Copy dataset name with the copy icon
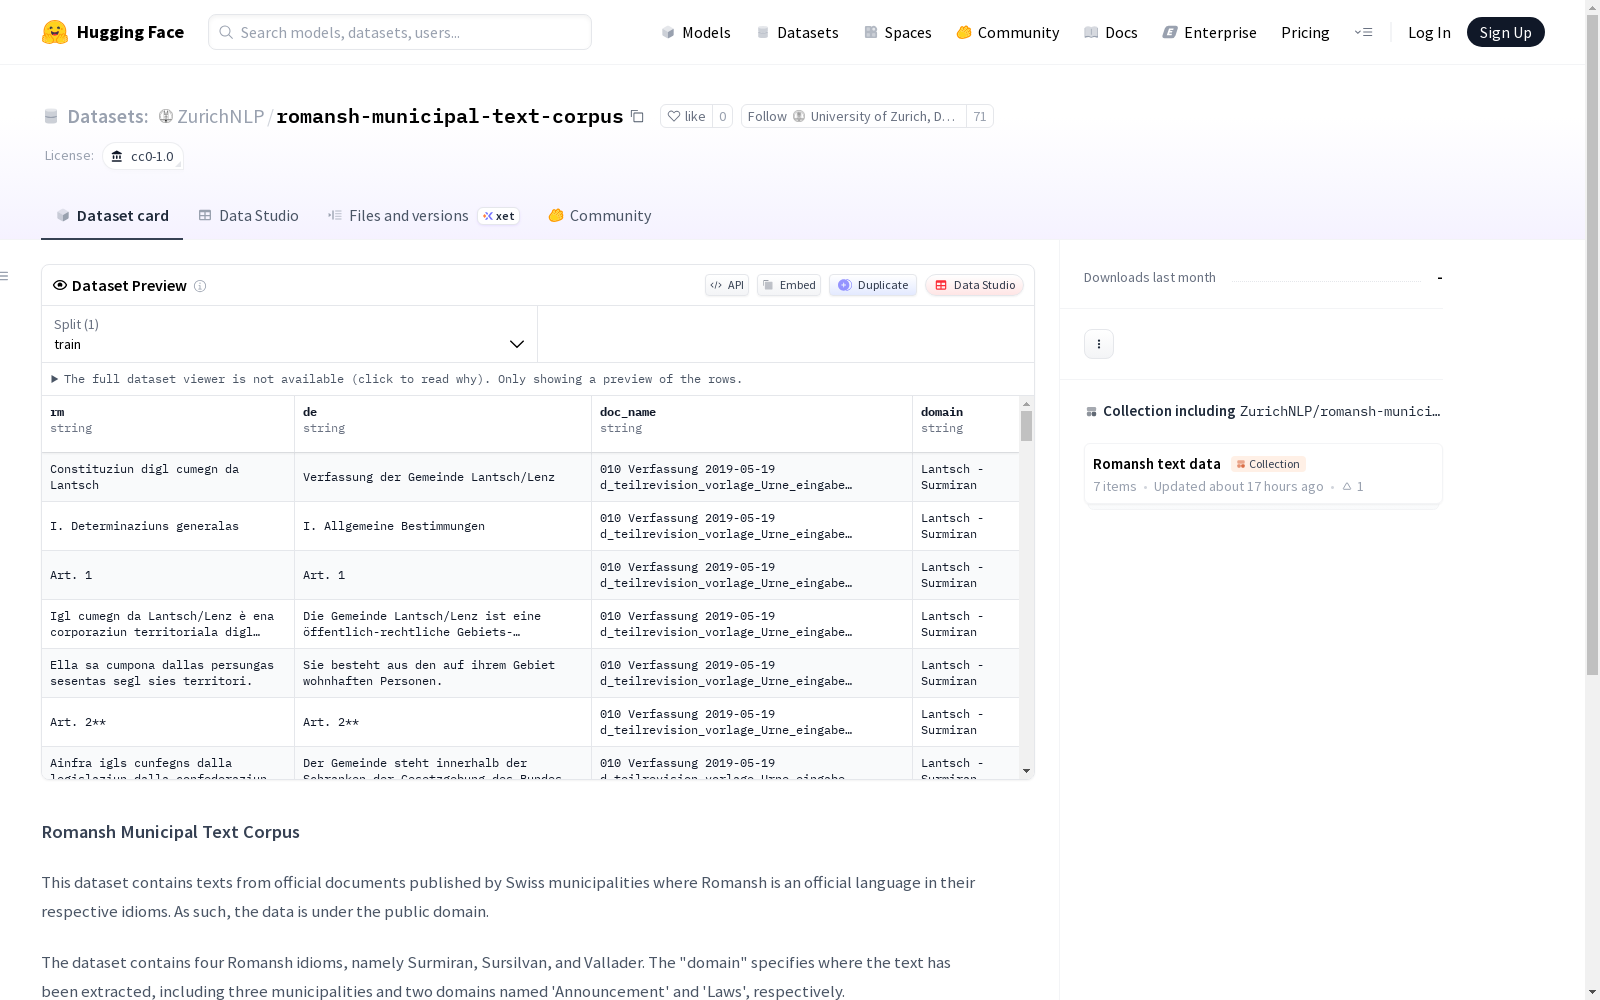The image size is (1600, 1000). click(637, 116)
